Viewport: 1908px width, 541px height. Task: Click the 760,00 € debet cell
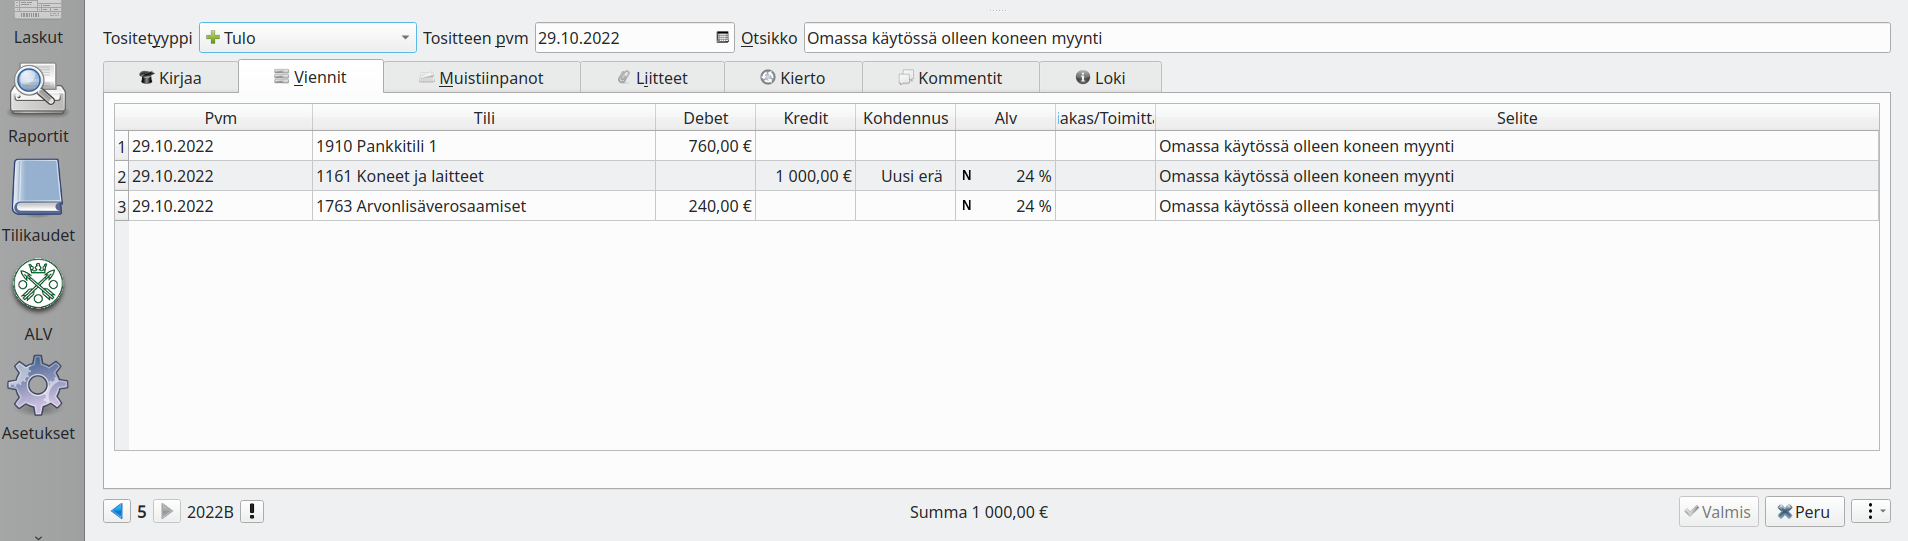coord(706,146)
